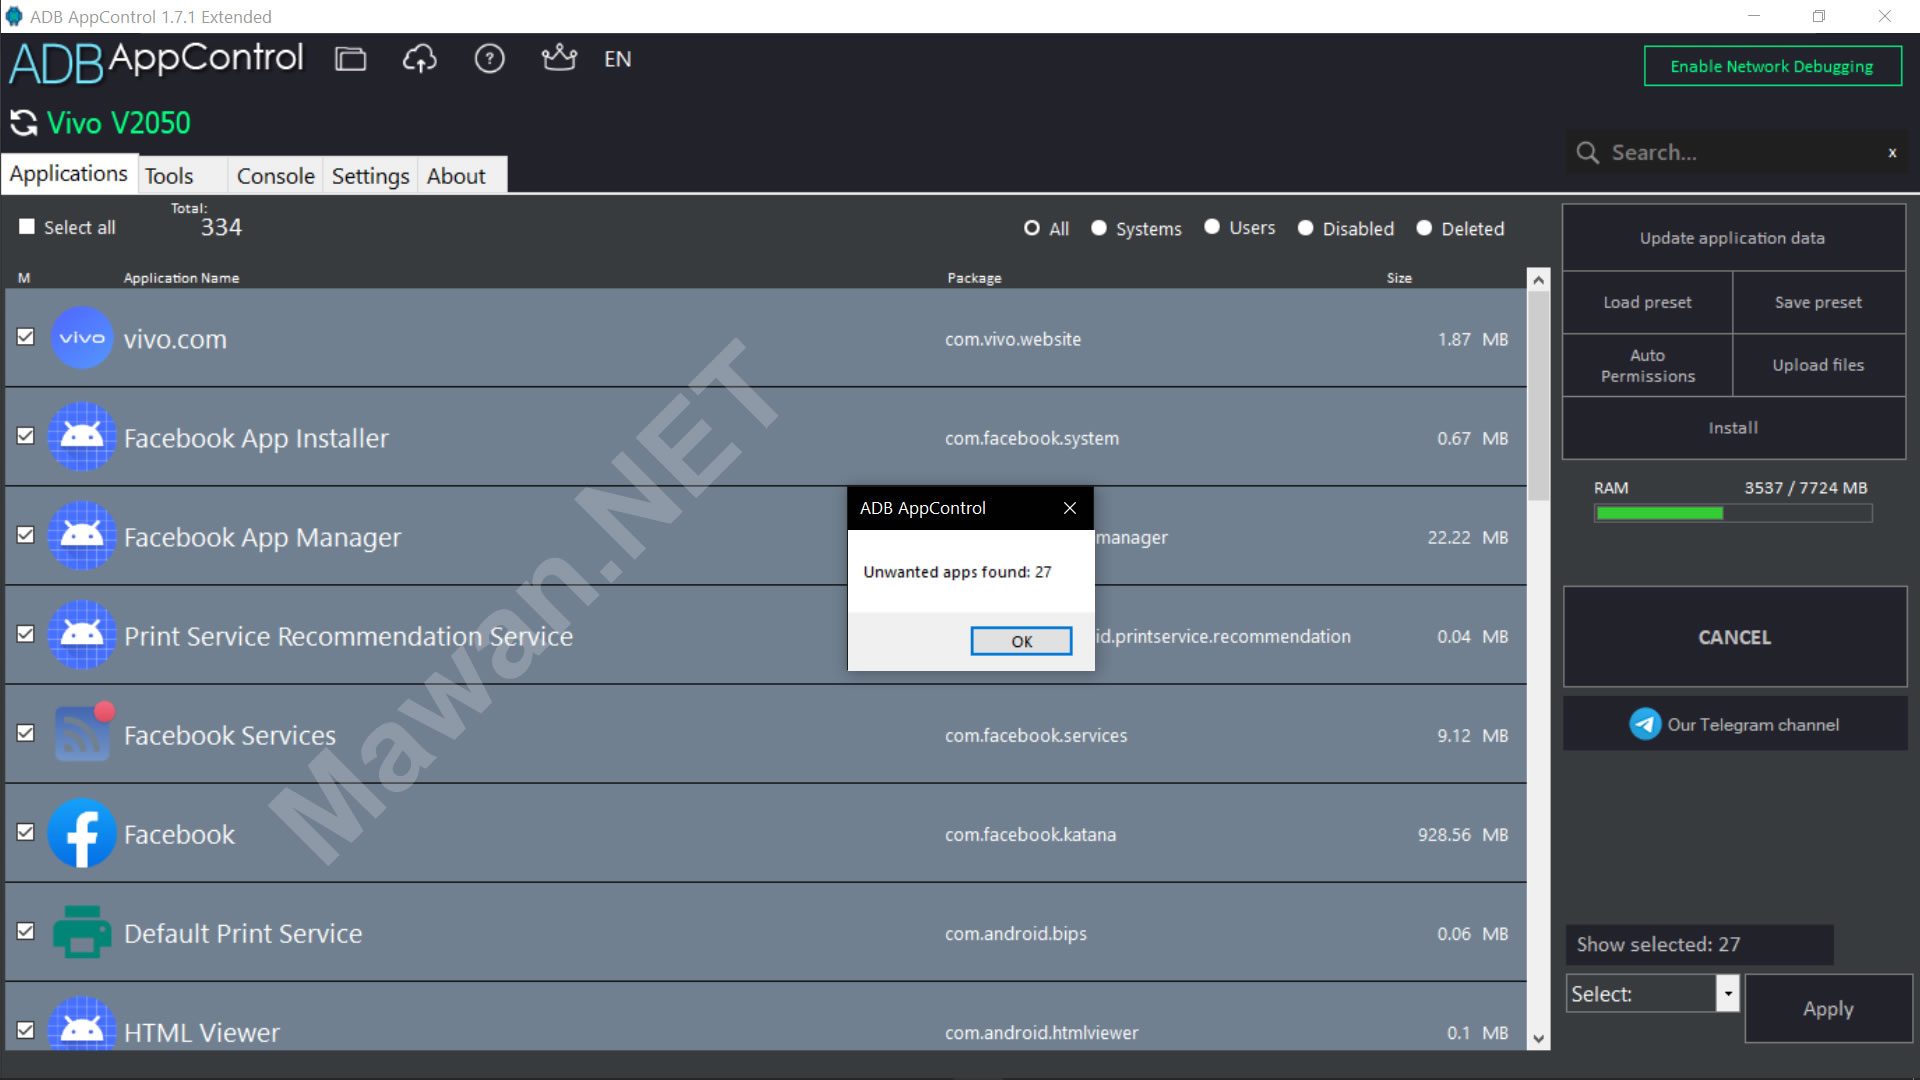This screenshot has width=1920, height=1080.
Task: Click the Facebook App Installer icon
Action: tap(81, 437)
